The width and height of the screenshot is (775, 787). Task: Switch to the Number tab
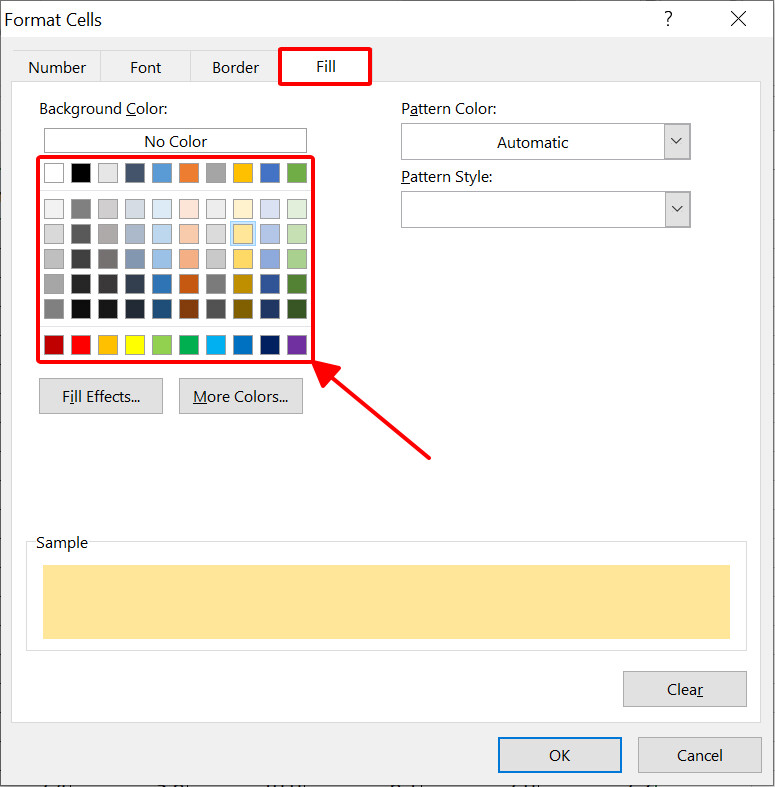(57, 67)
